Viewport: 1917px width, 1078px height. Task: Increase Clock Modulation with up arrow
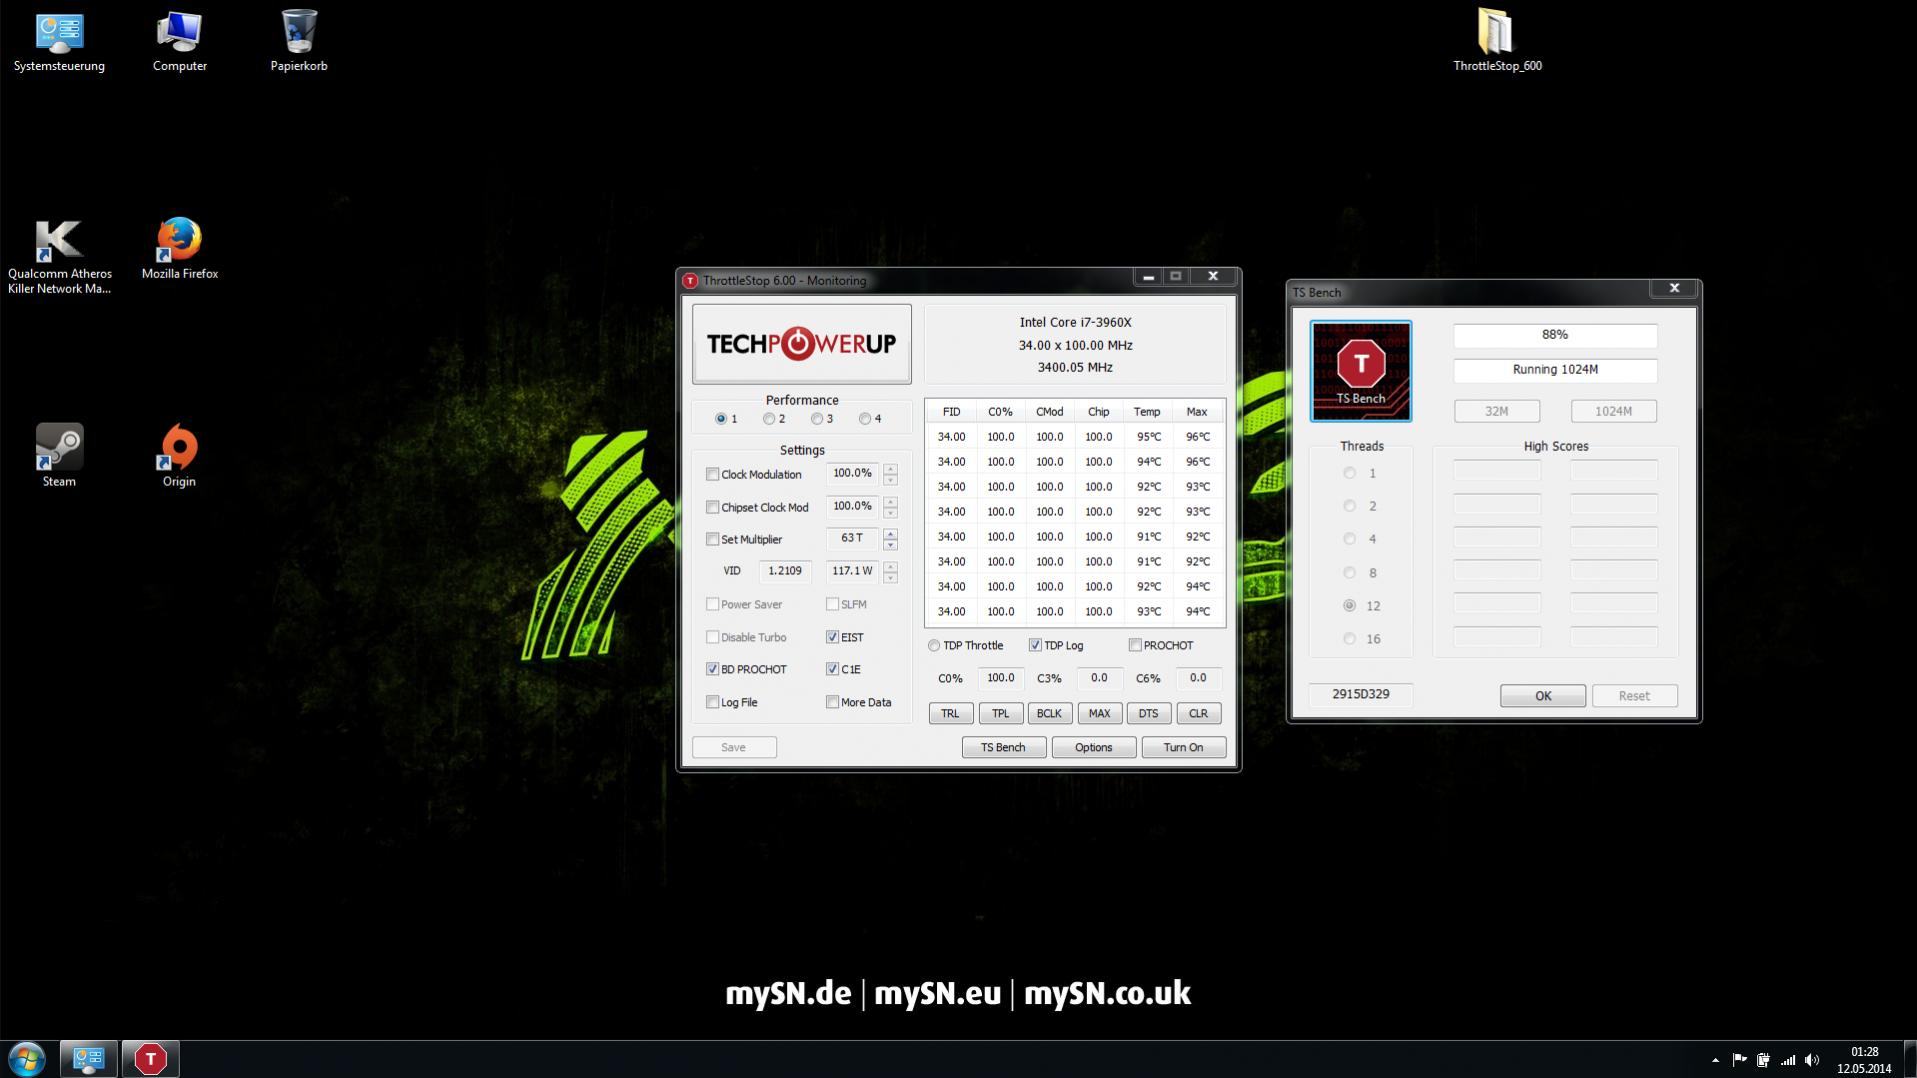(x=890, y=468)
